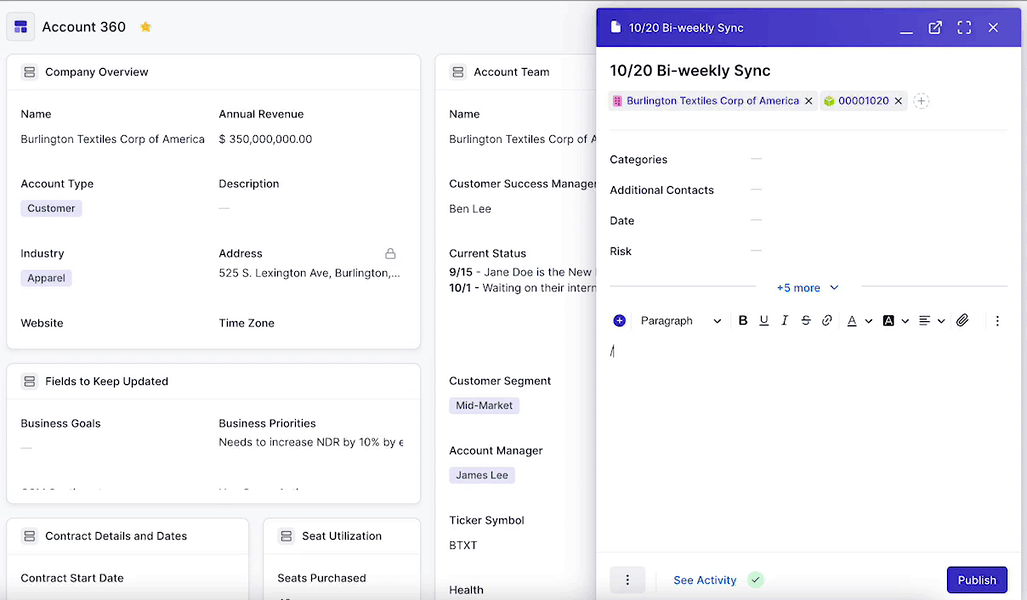Image resolution: width=1027 pixels, height=600 pixels.
Task: Open the alignment dropdown arrow
Action: (x=941, y=321)
